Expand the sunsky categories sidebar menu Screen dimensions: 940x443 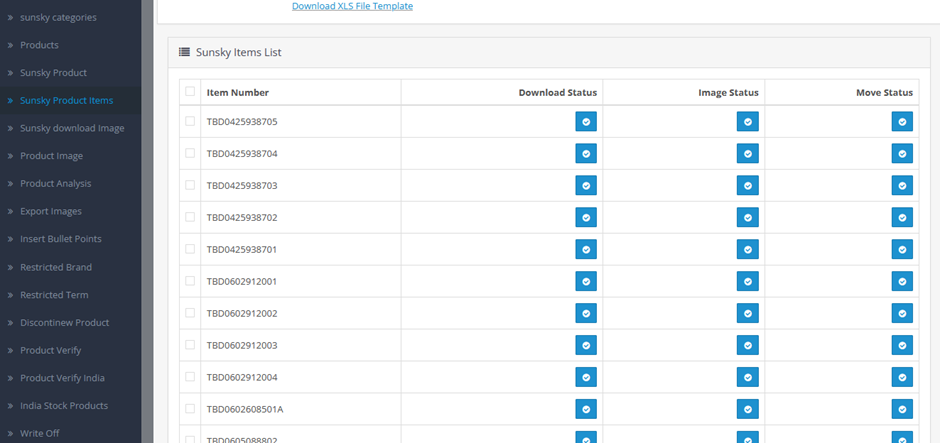(x=57, y=17)
